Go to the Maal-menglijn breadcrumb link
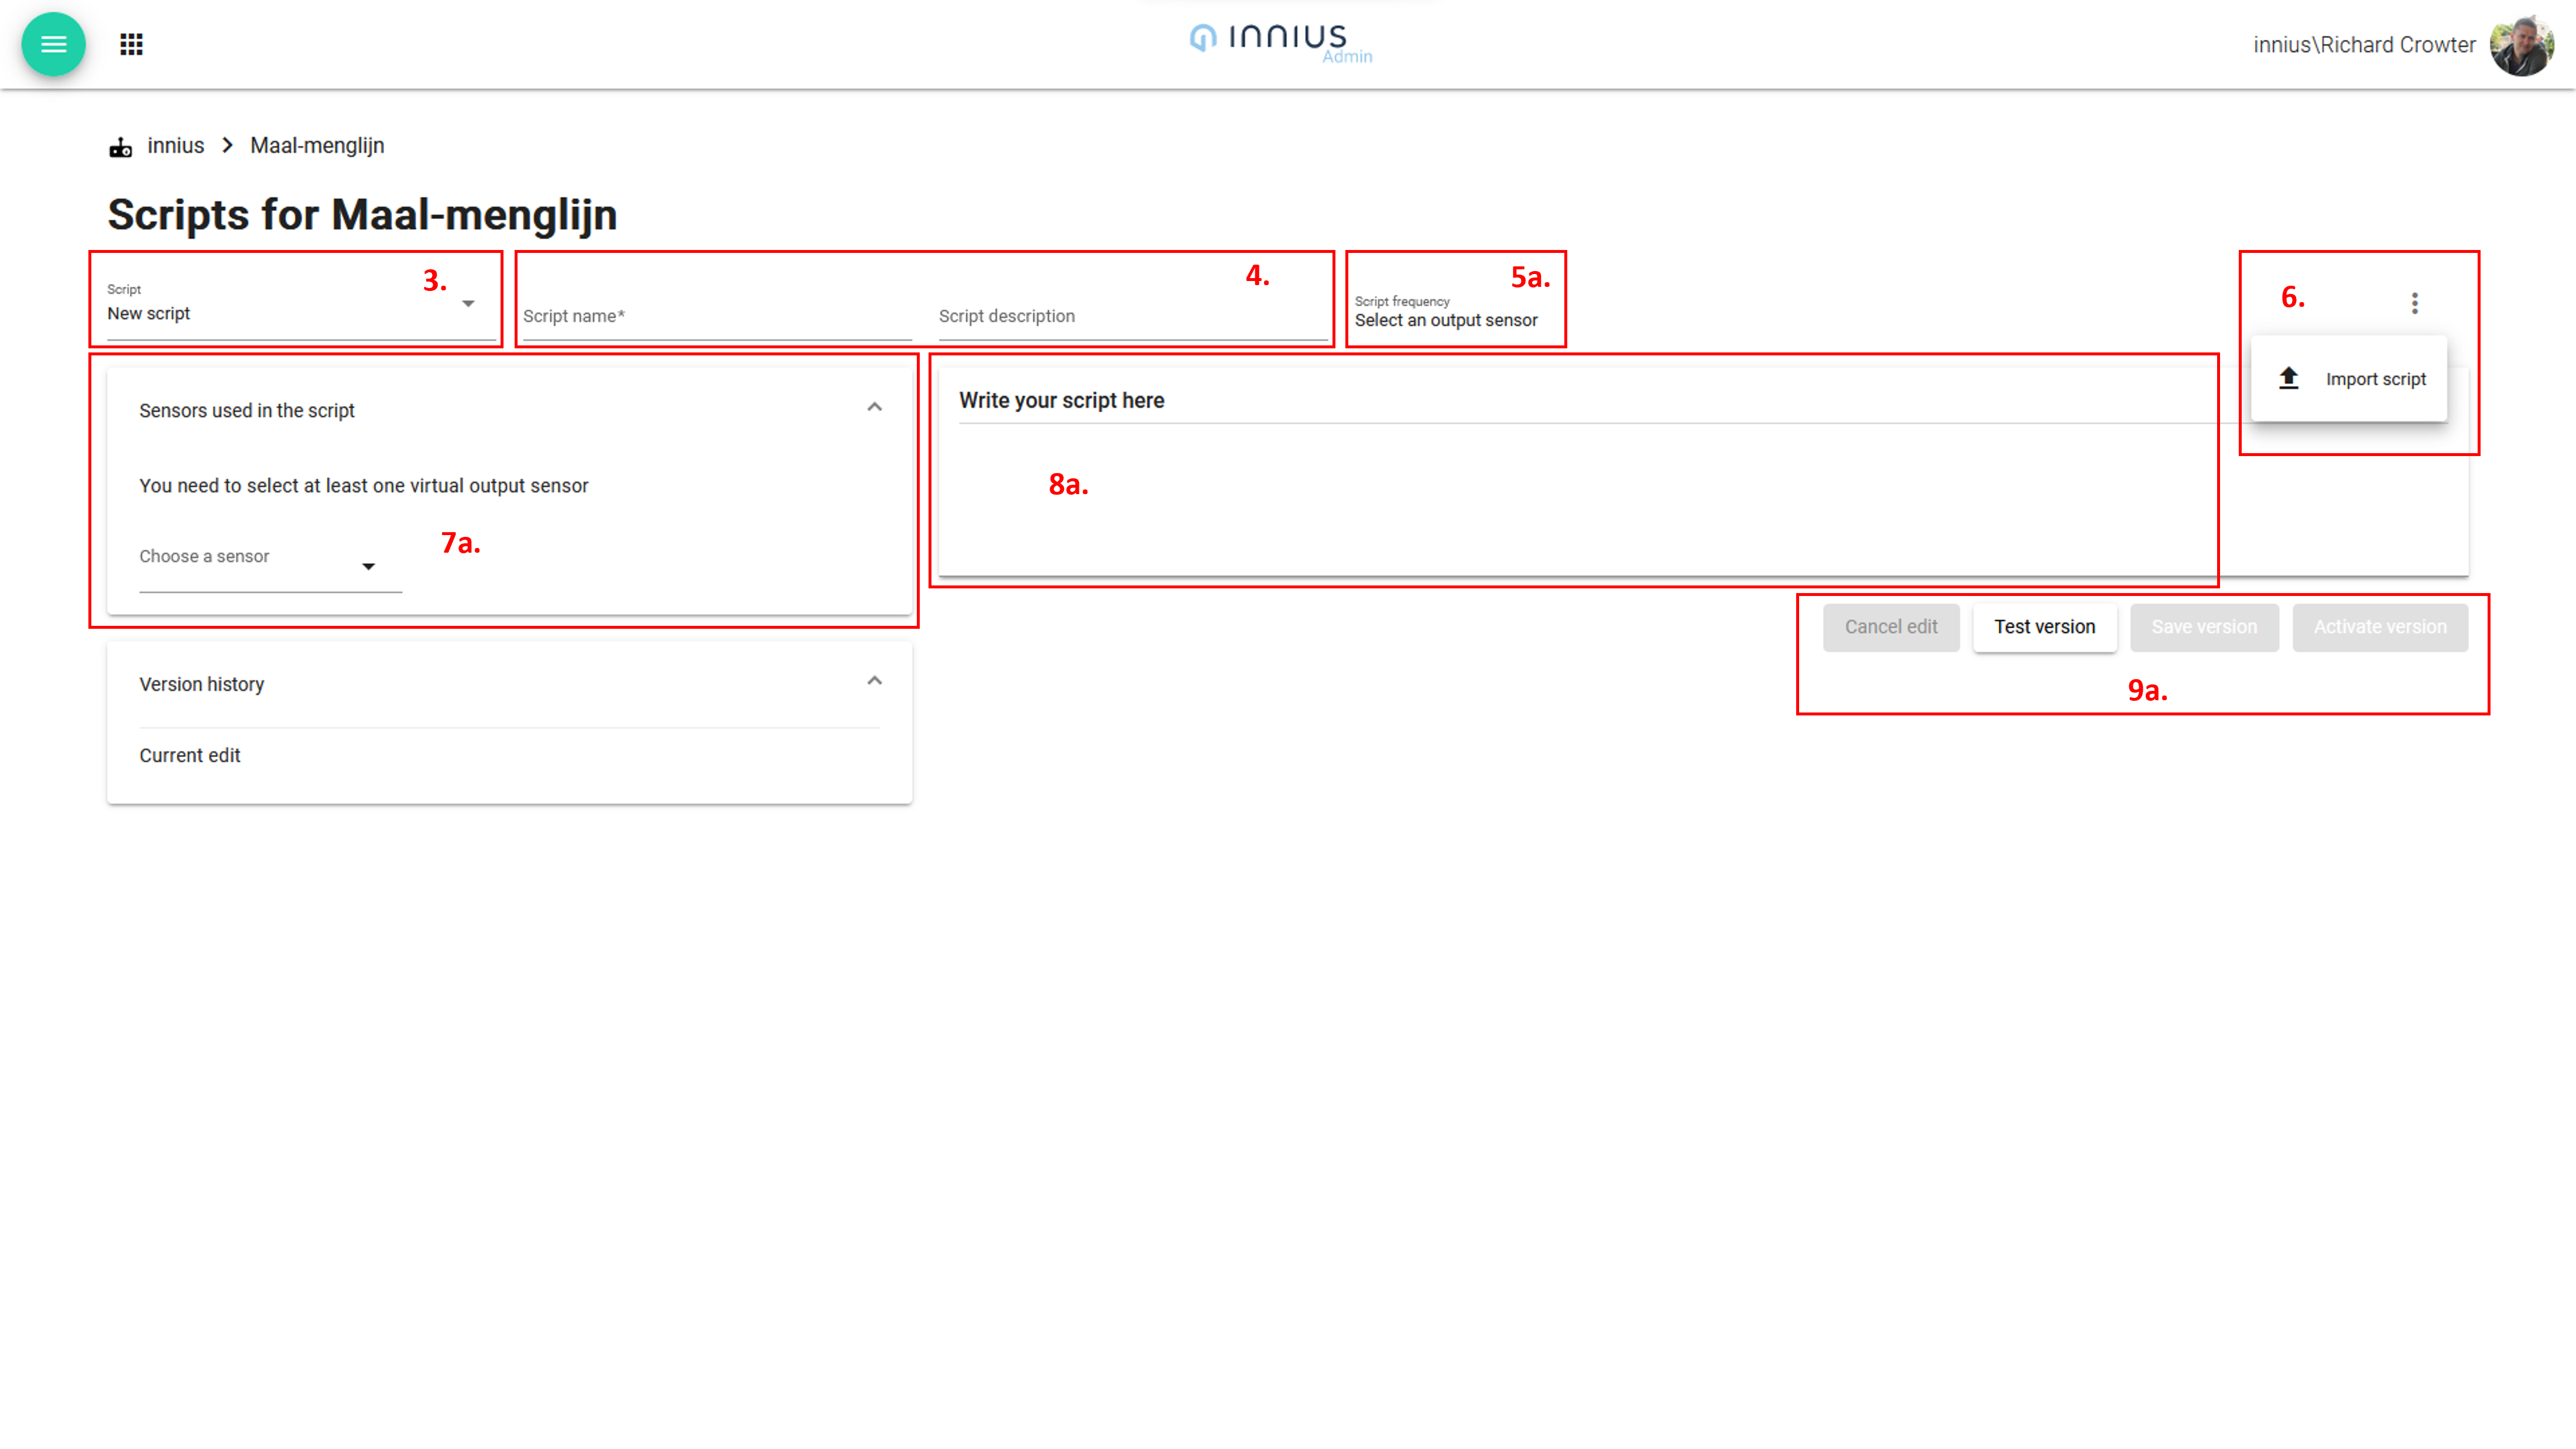The height and width of the screenshot is (1449, 2576). point(317,146)
